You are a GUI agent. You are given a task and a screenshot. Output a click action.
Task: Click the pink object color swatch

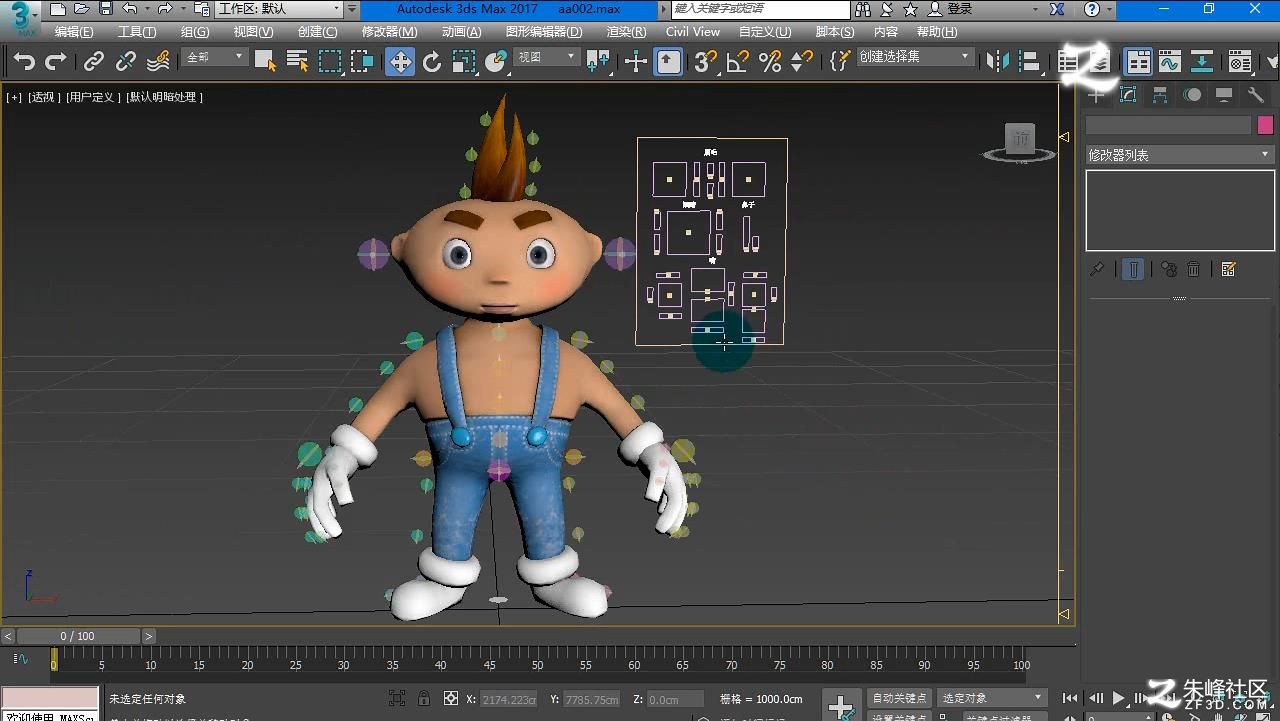(1265, 125)
